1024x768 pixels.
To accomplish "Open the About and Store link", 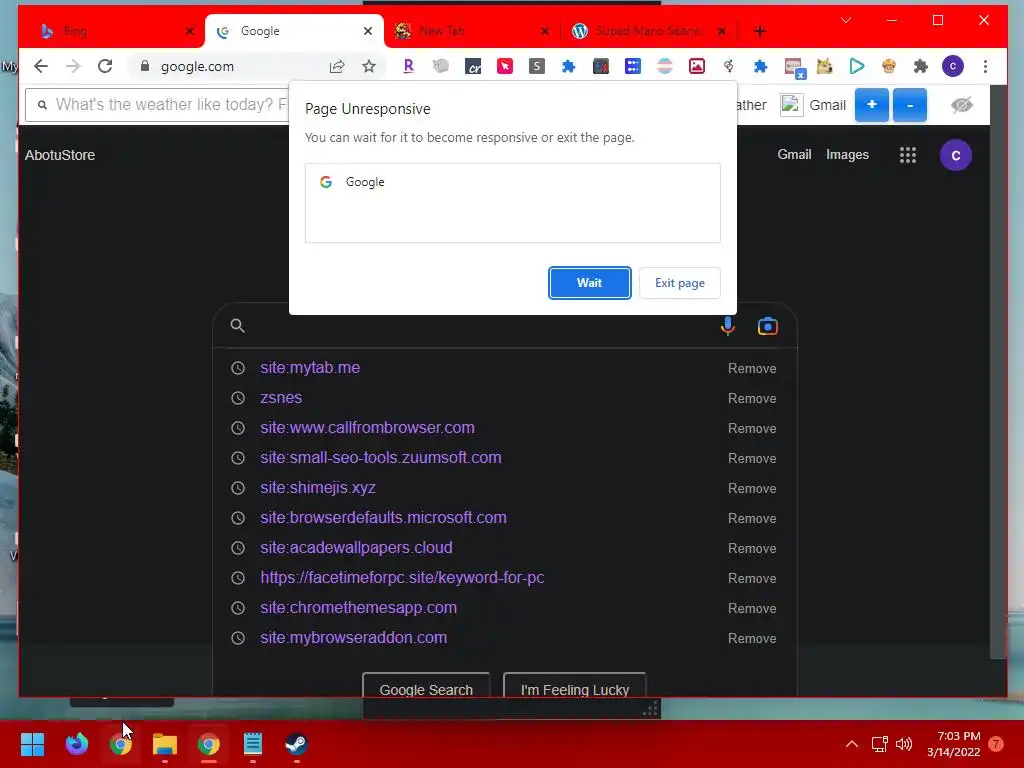I will pyautogui.click(x=60, y=155).
